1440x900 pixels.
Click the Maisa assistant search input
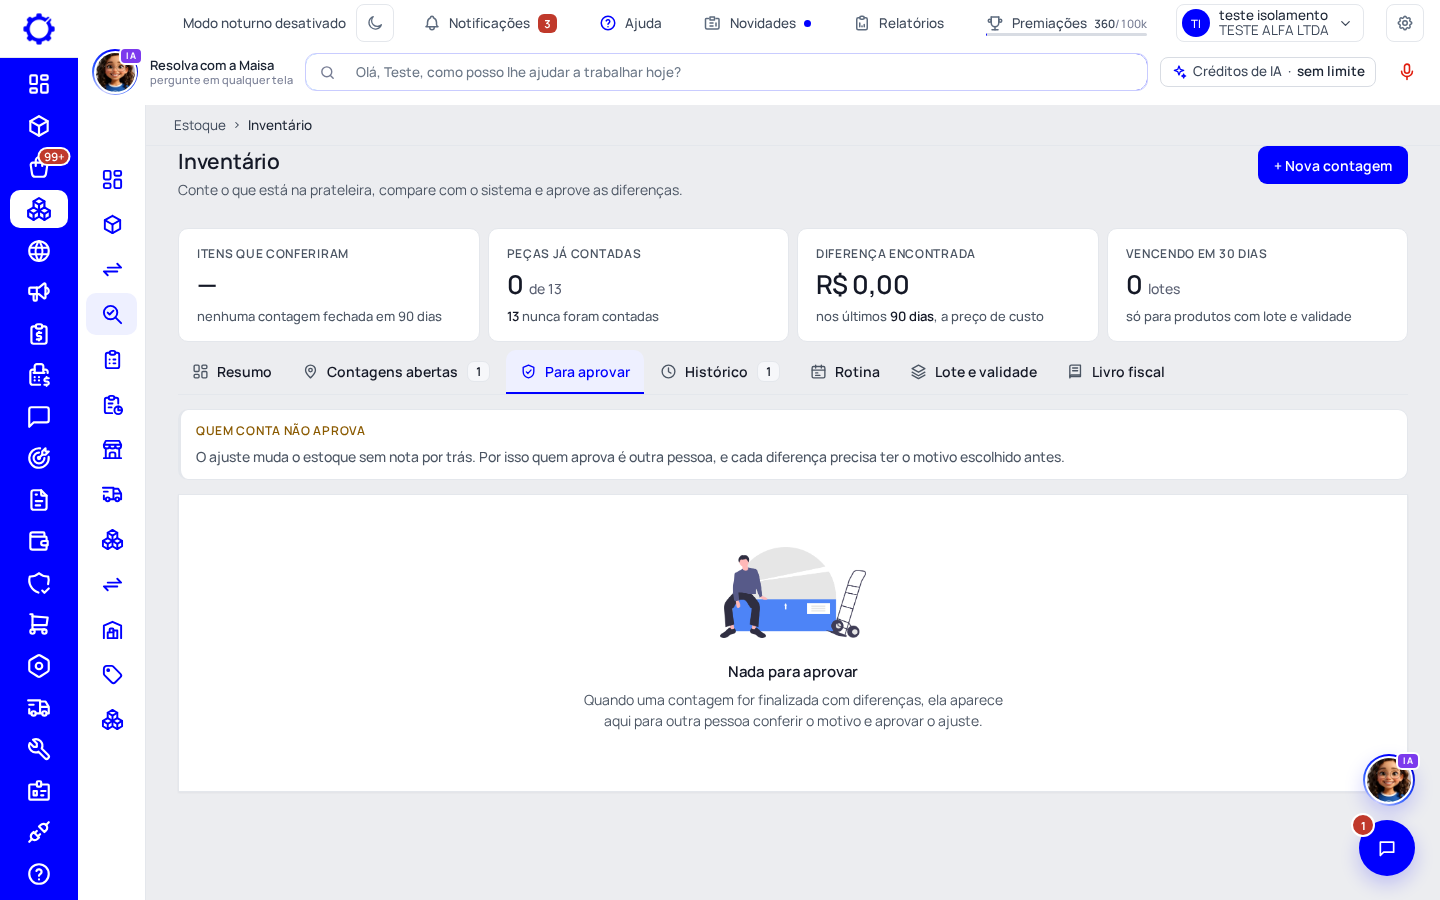(726, 72)
